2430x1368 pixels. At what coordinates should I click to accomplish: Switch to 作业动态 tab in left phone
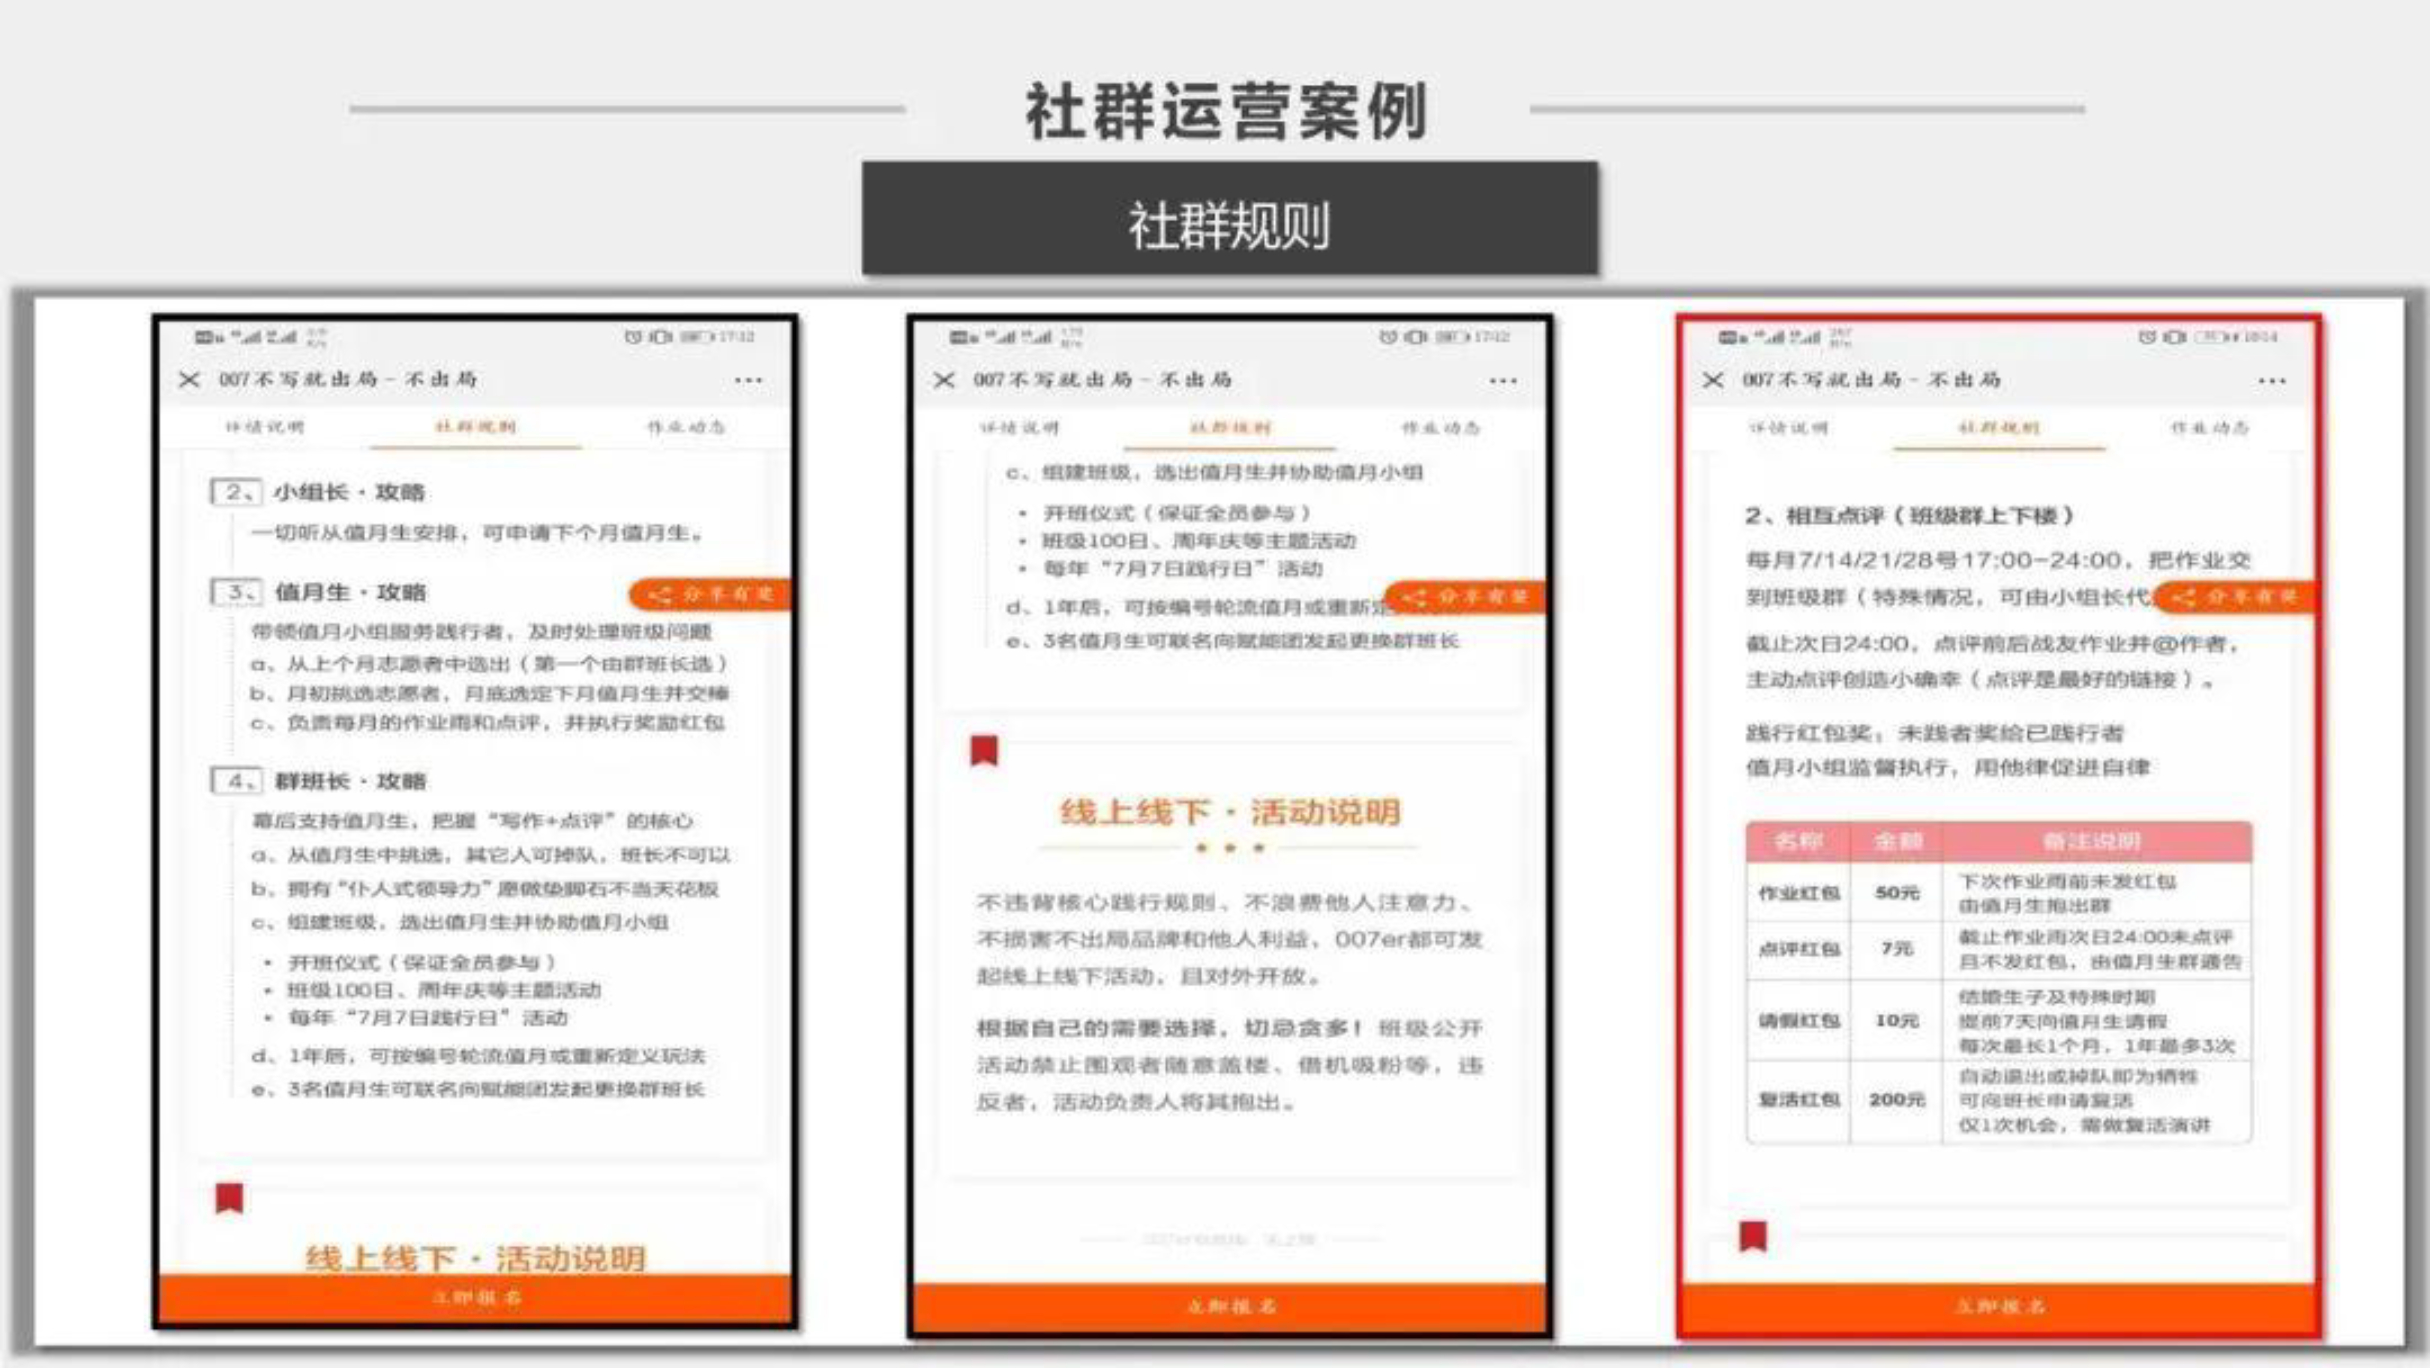click(686, 427)
